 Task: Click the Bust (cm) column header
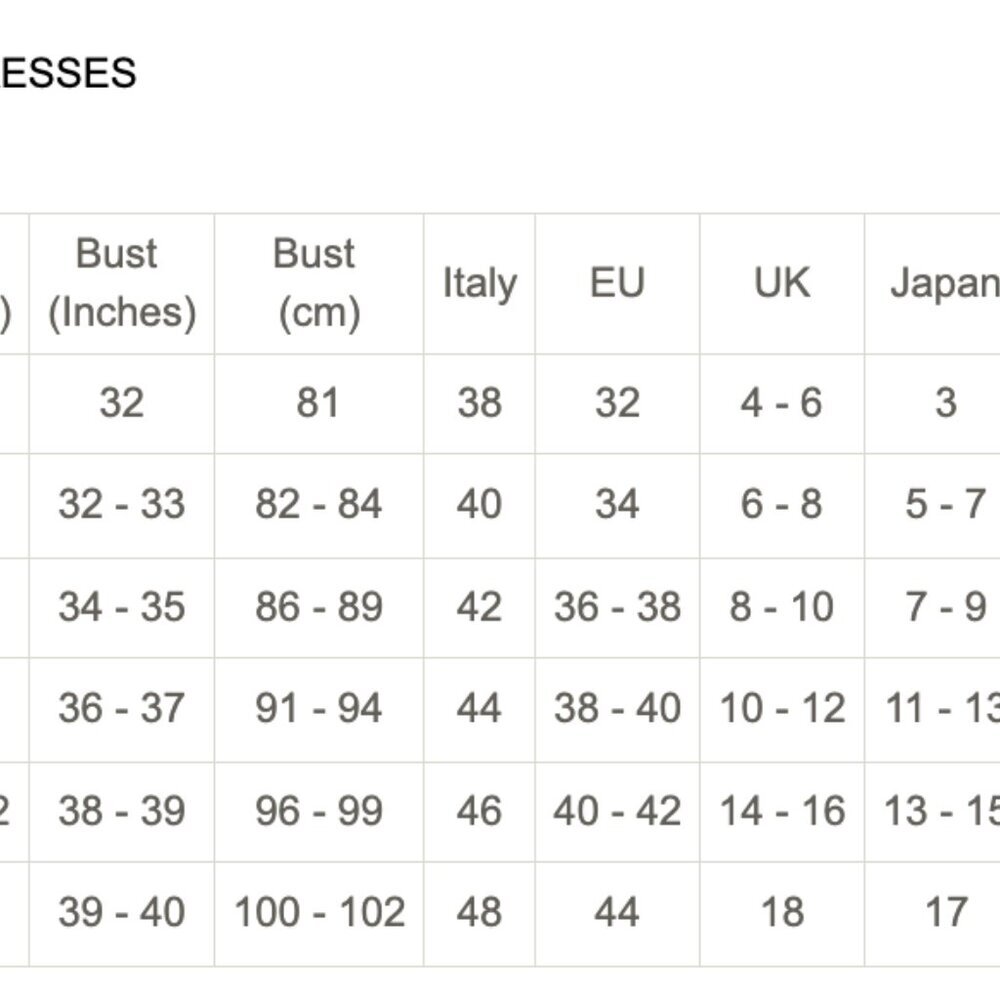[x=319, y=284]
